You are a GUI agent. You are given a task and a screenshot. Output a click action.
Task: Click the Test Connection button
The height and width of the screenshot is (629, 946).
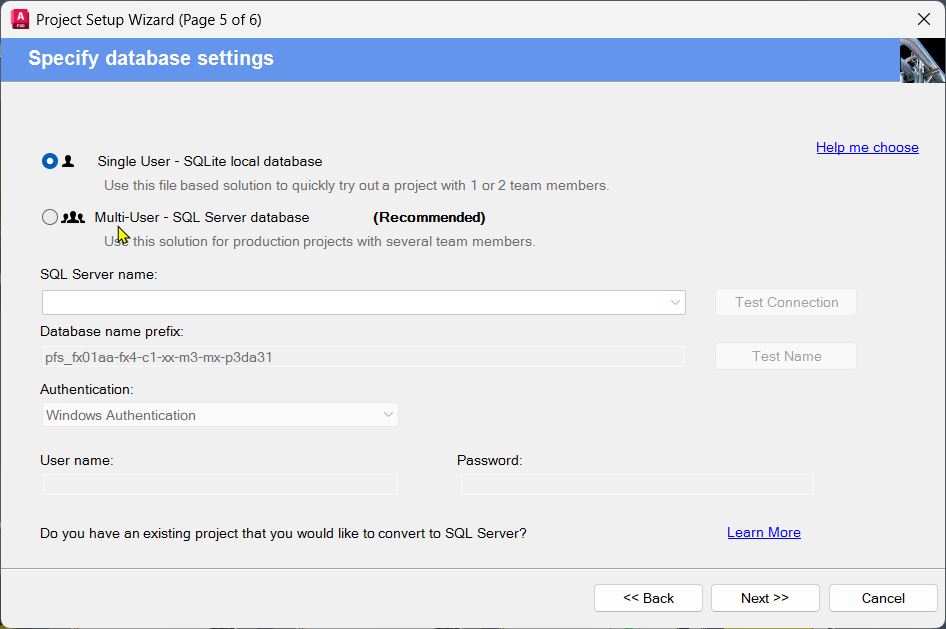pos(786,302)
